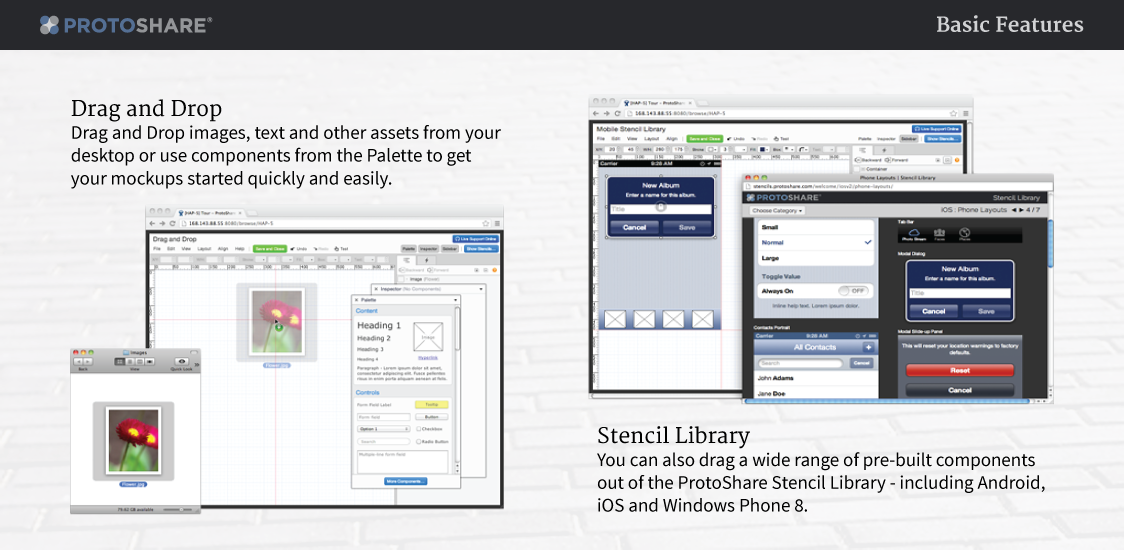1124x550 pixels.
Task: Click Undo in Mobile Stencil editor
Action: (x=735, y=138)
